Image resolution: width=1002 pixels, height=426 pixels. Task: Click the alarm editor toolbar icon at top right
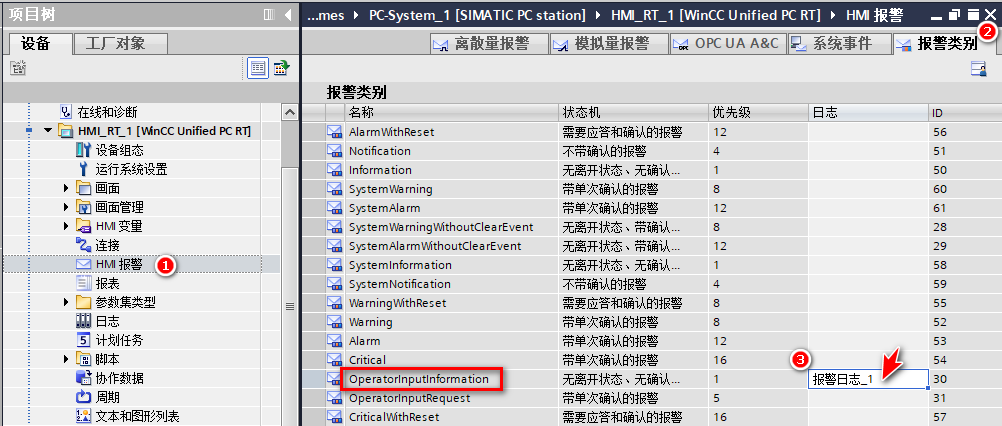click(x=978, y=70)
